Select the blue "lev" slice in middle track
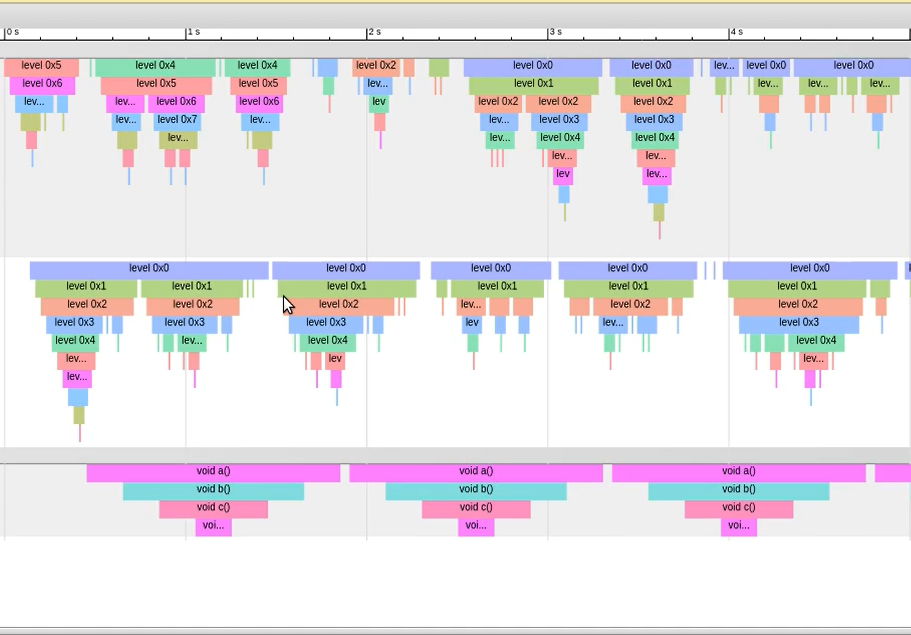 472,324
